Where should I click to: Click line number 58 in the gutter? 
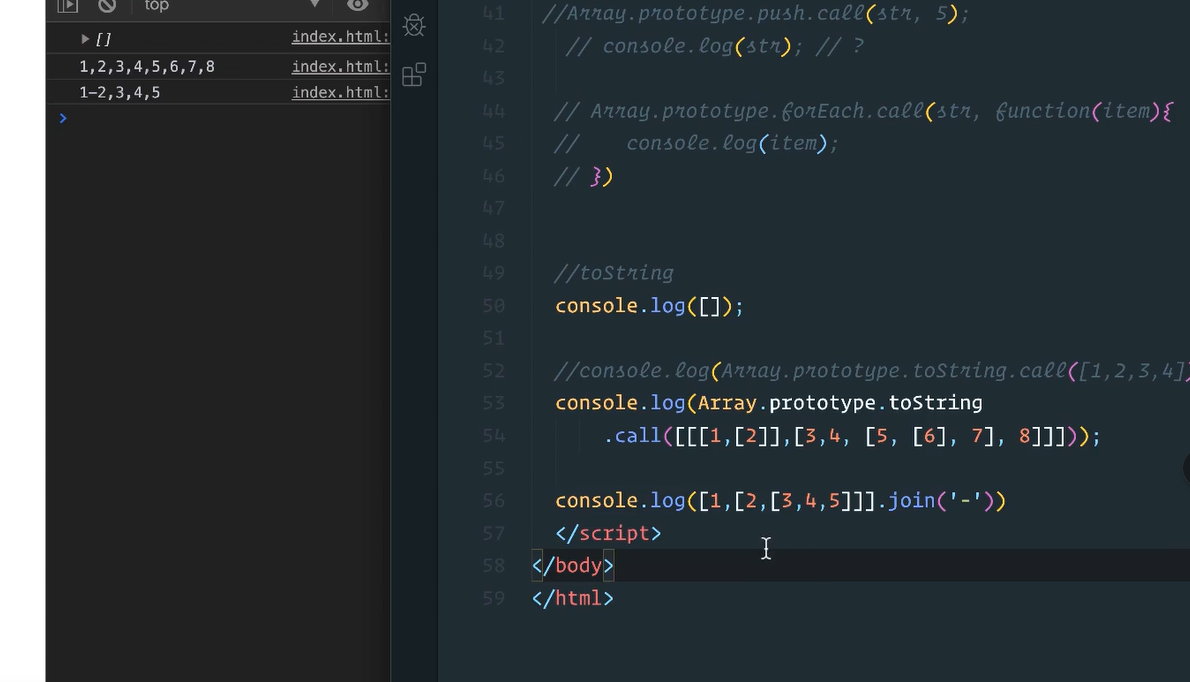point(493,566)
